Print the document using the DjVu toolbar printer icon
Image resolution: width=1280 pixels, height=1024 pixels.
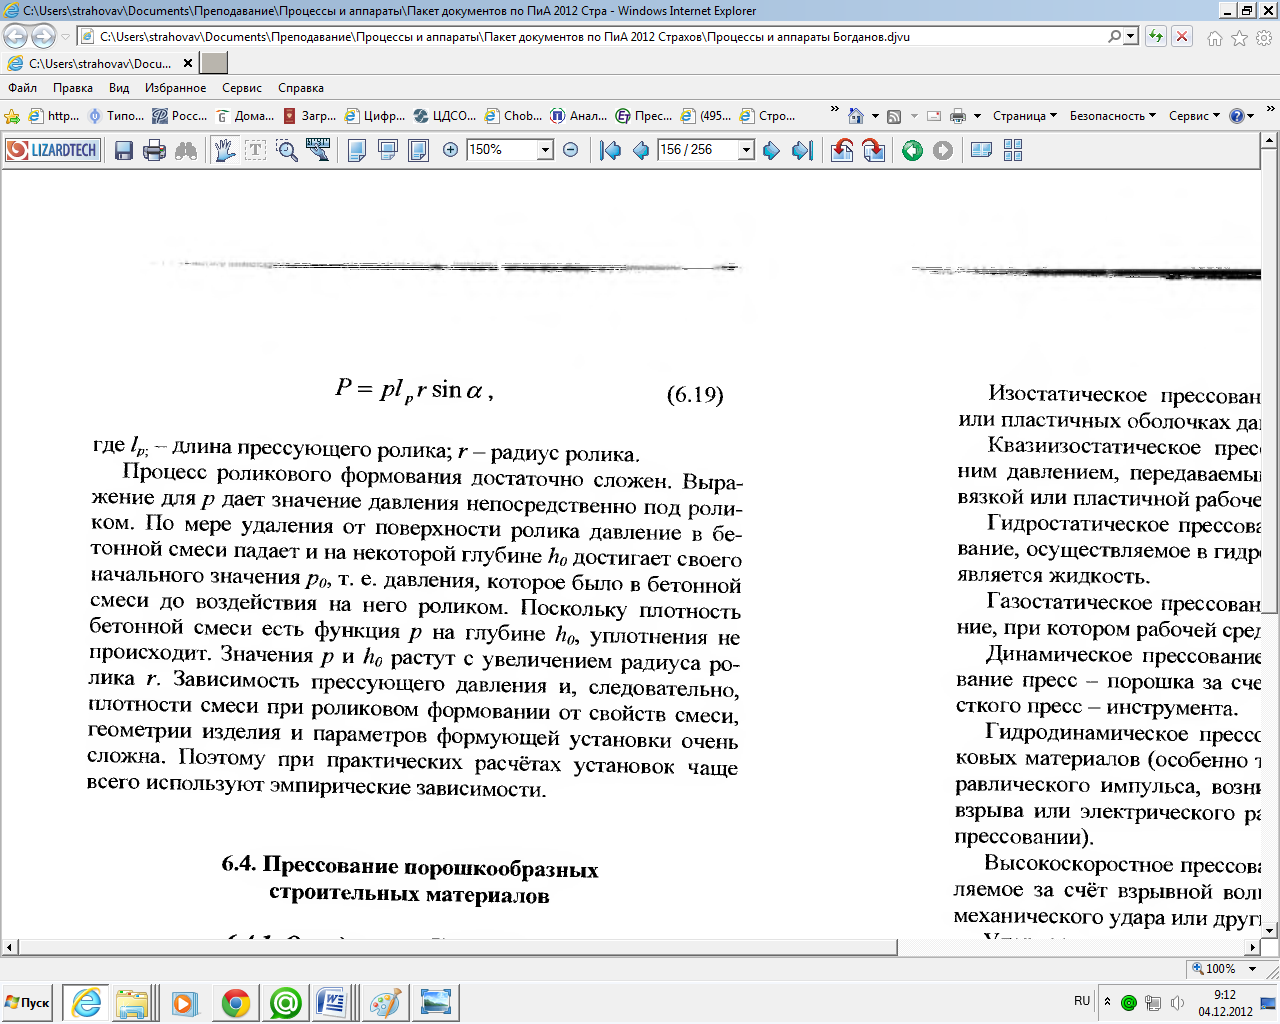[154, 150]
